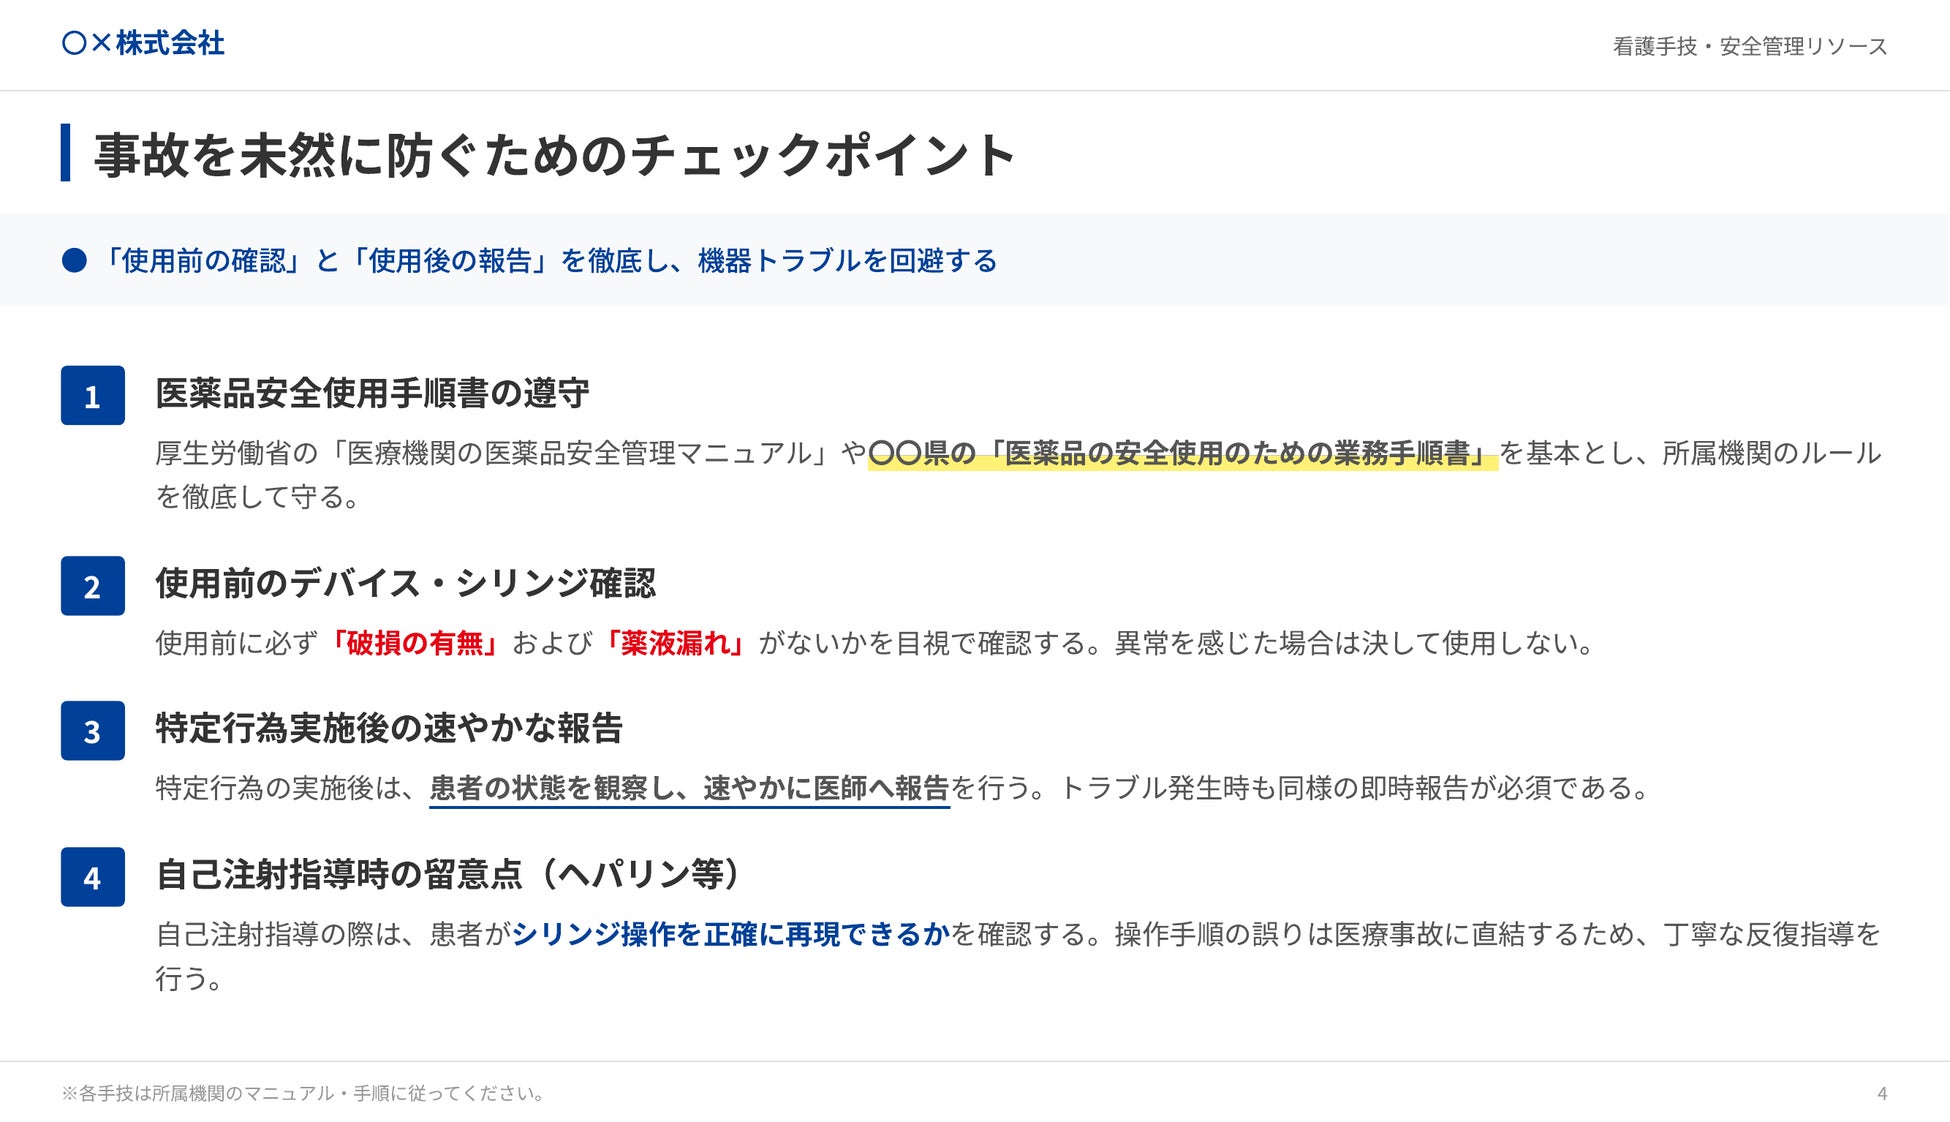Viewport: 1950px width, 1122px height.
Task: Click the heading 使用前のデバイス・シリンジ確認
Action: [x=405, y=583]
